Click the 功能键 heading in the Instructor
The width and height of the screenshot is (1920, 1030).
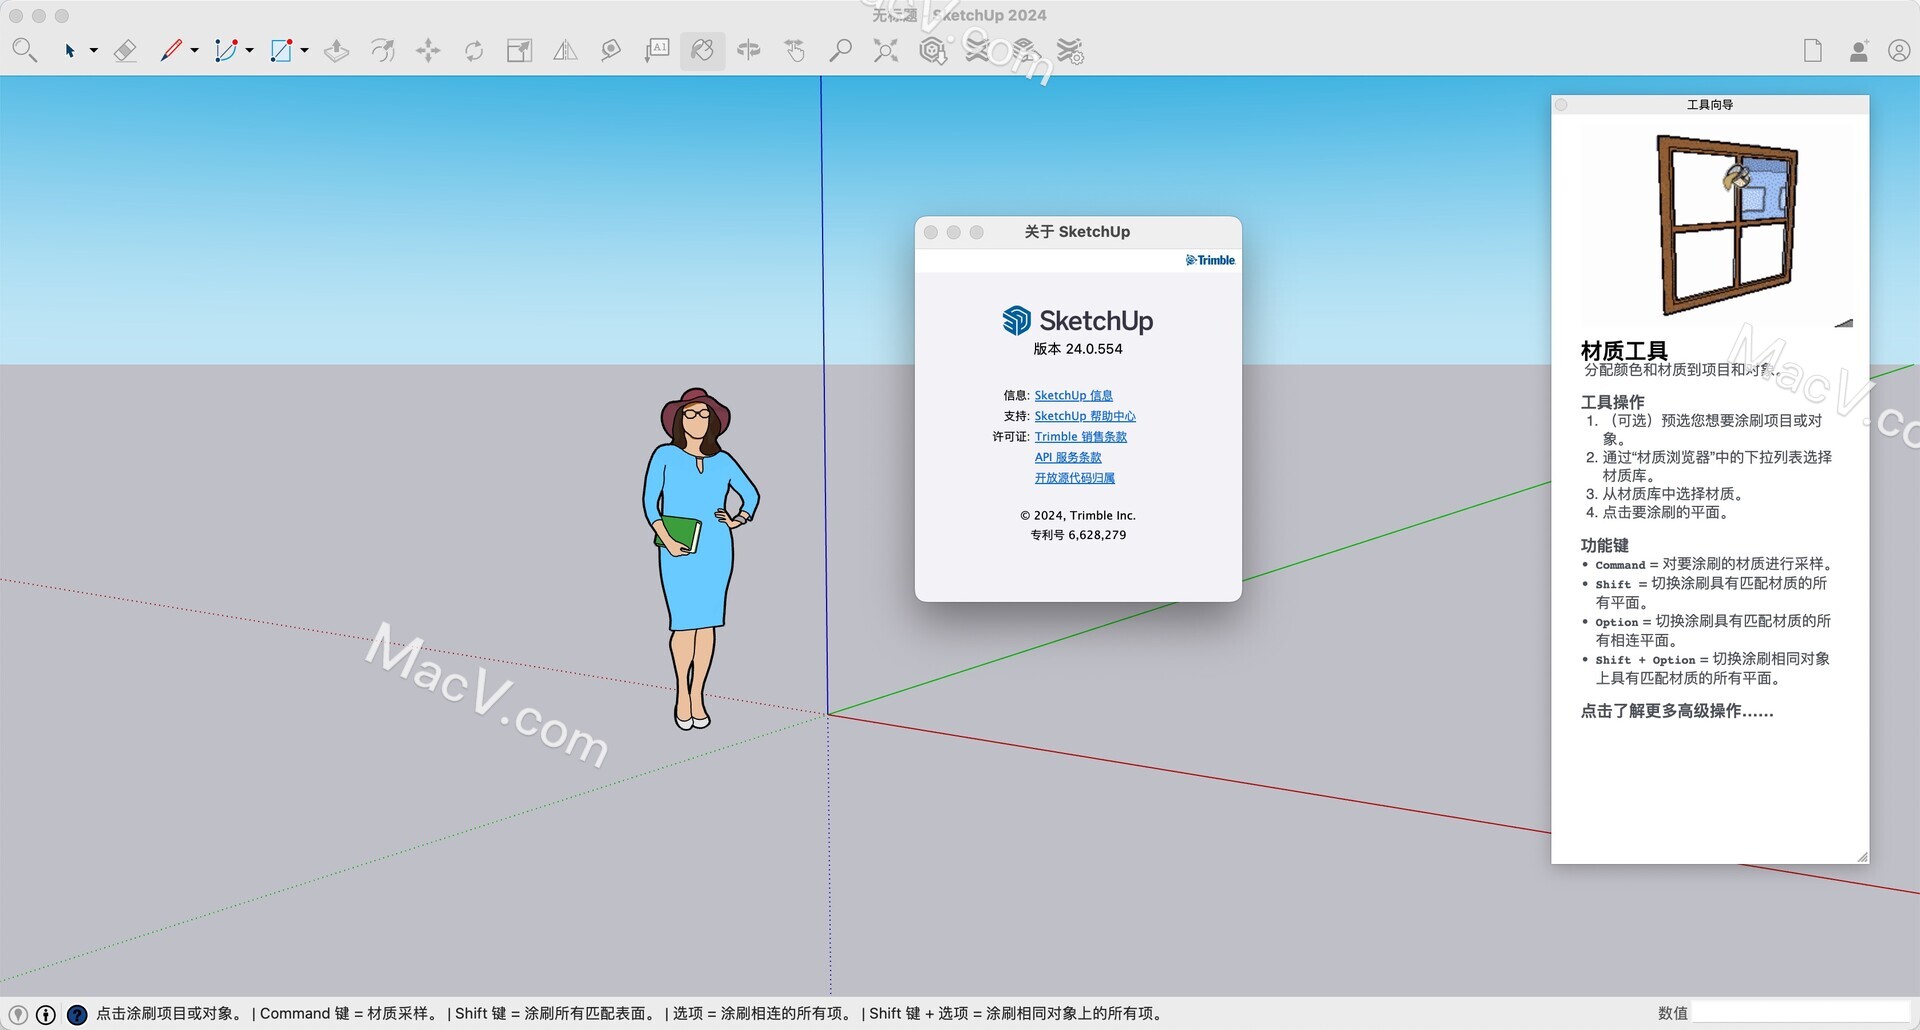tap(1605, 545)
